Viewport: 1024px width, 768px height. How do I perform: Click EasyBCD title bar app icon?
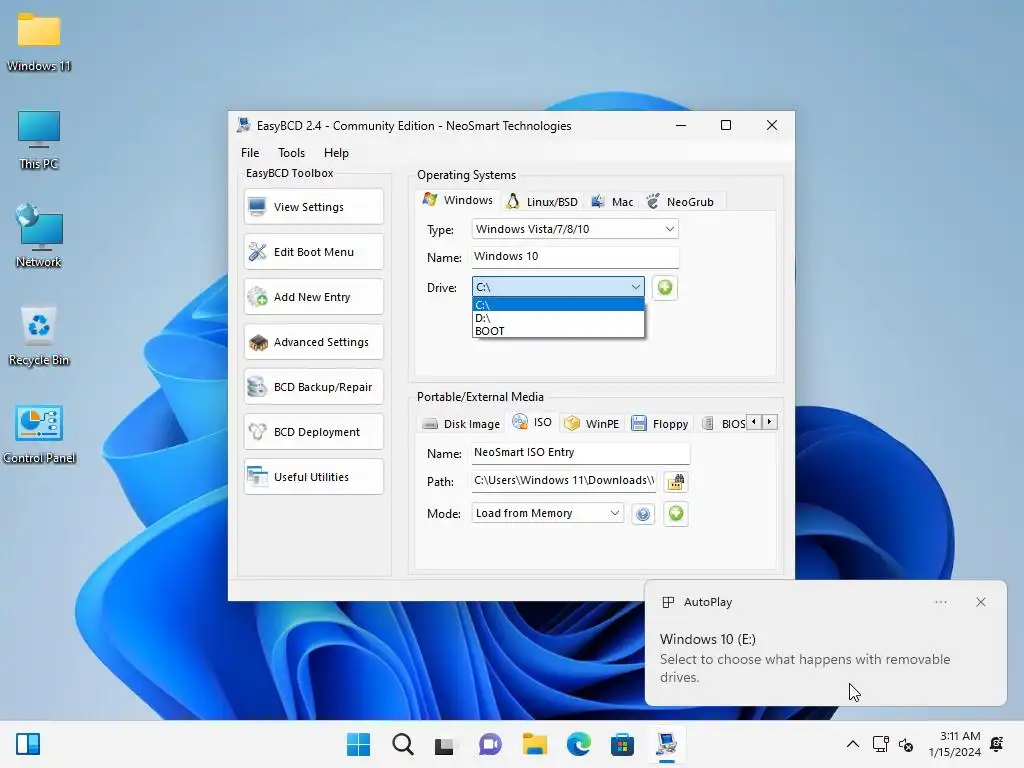click(x=244, y=125)
